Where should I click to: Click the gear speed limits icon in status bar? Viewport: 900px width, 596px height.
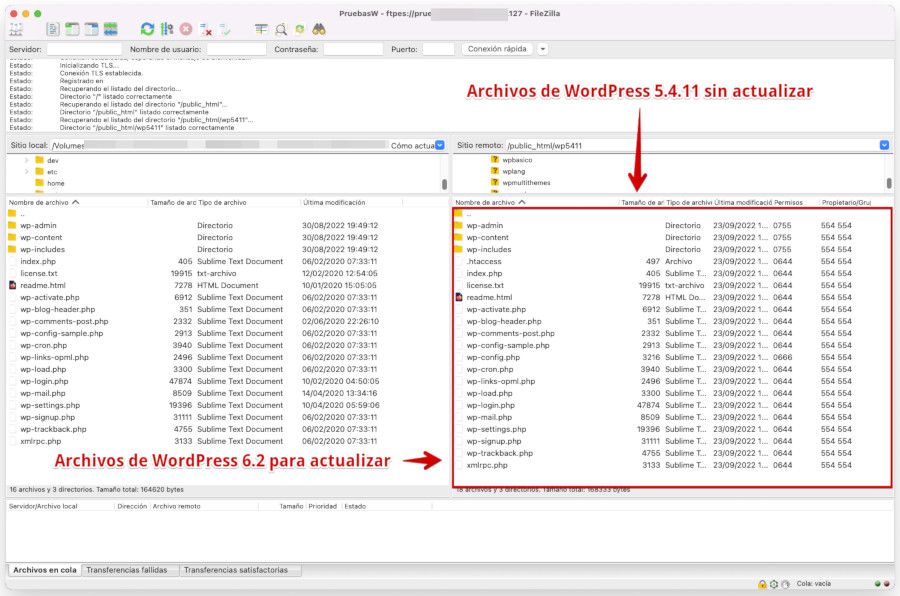click(774, 584)
